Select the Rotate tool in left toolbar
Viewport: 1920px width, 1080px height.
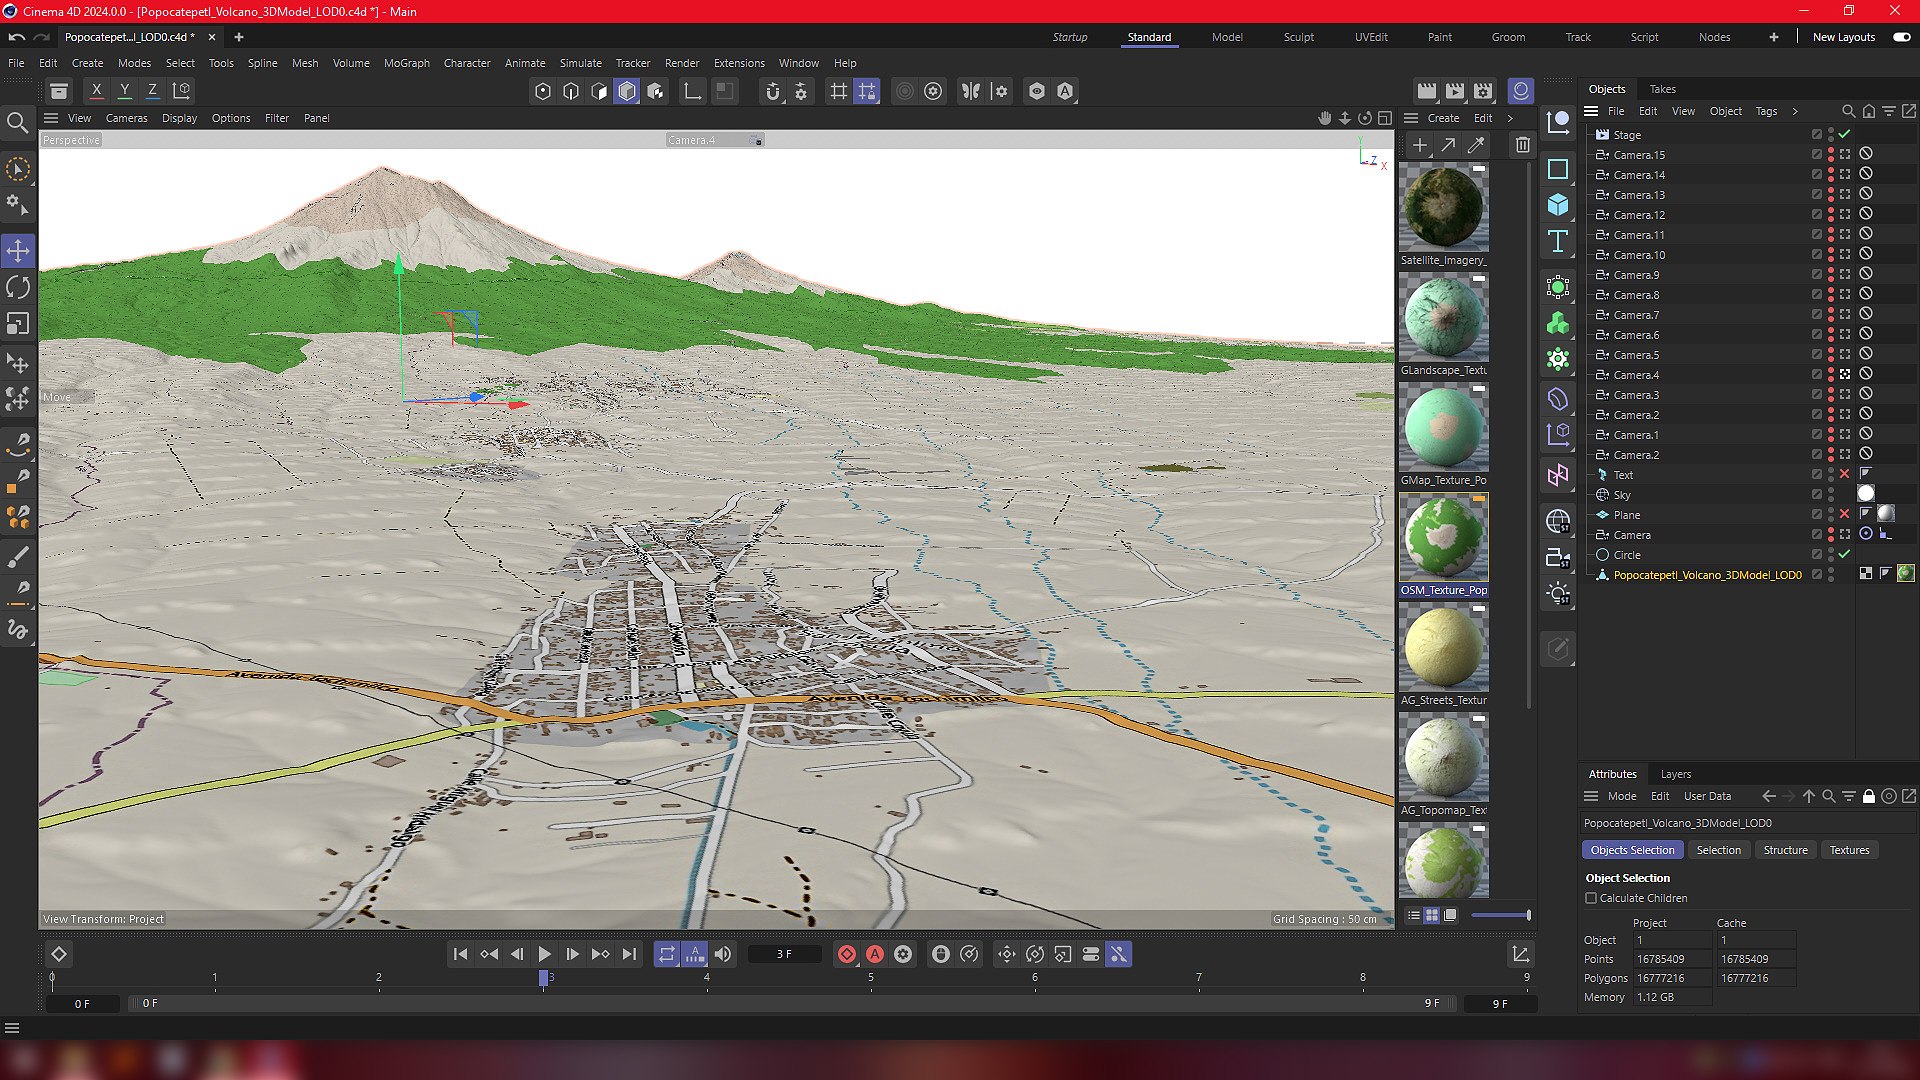[x=18, y=287]
